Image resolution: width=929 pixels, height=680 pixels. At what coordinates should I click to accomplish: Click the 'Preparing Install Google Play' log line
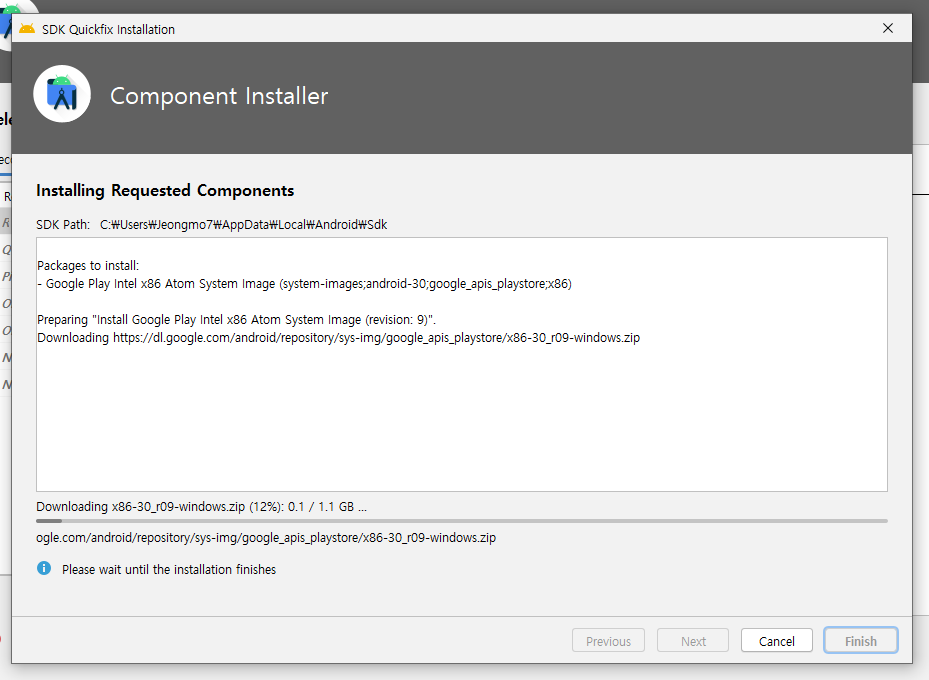[236, 320]
